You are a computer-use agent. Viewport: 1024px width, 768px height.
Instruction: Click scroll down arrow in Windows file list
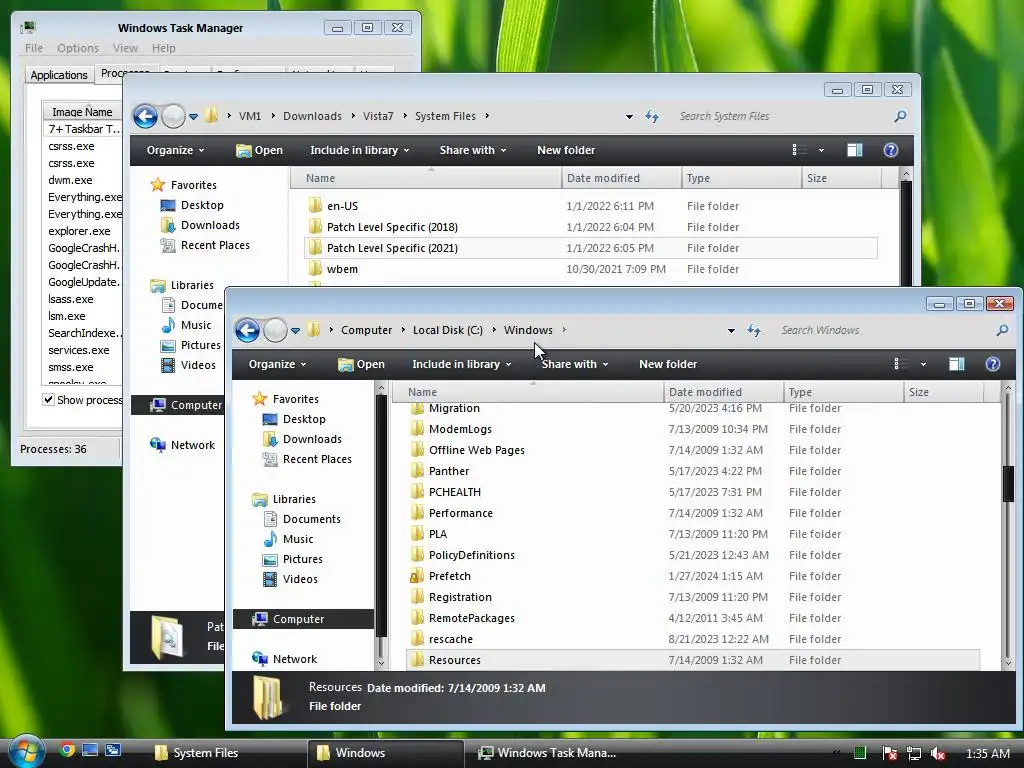click(1008, 664)
